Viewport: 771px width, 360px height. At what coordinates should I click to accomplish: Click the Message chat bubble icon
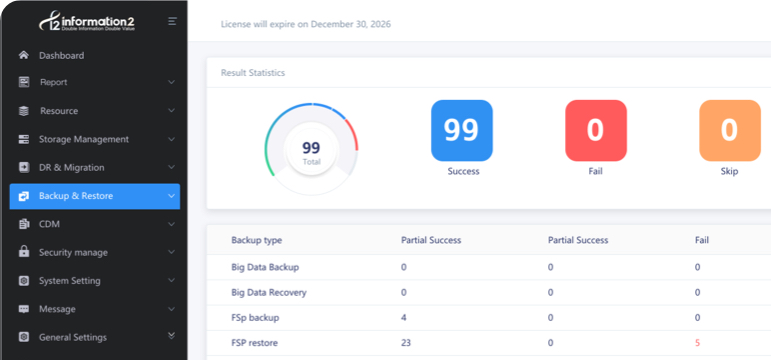click(24, 309)
